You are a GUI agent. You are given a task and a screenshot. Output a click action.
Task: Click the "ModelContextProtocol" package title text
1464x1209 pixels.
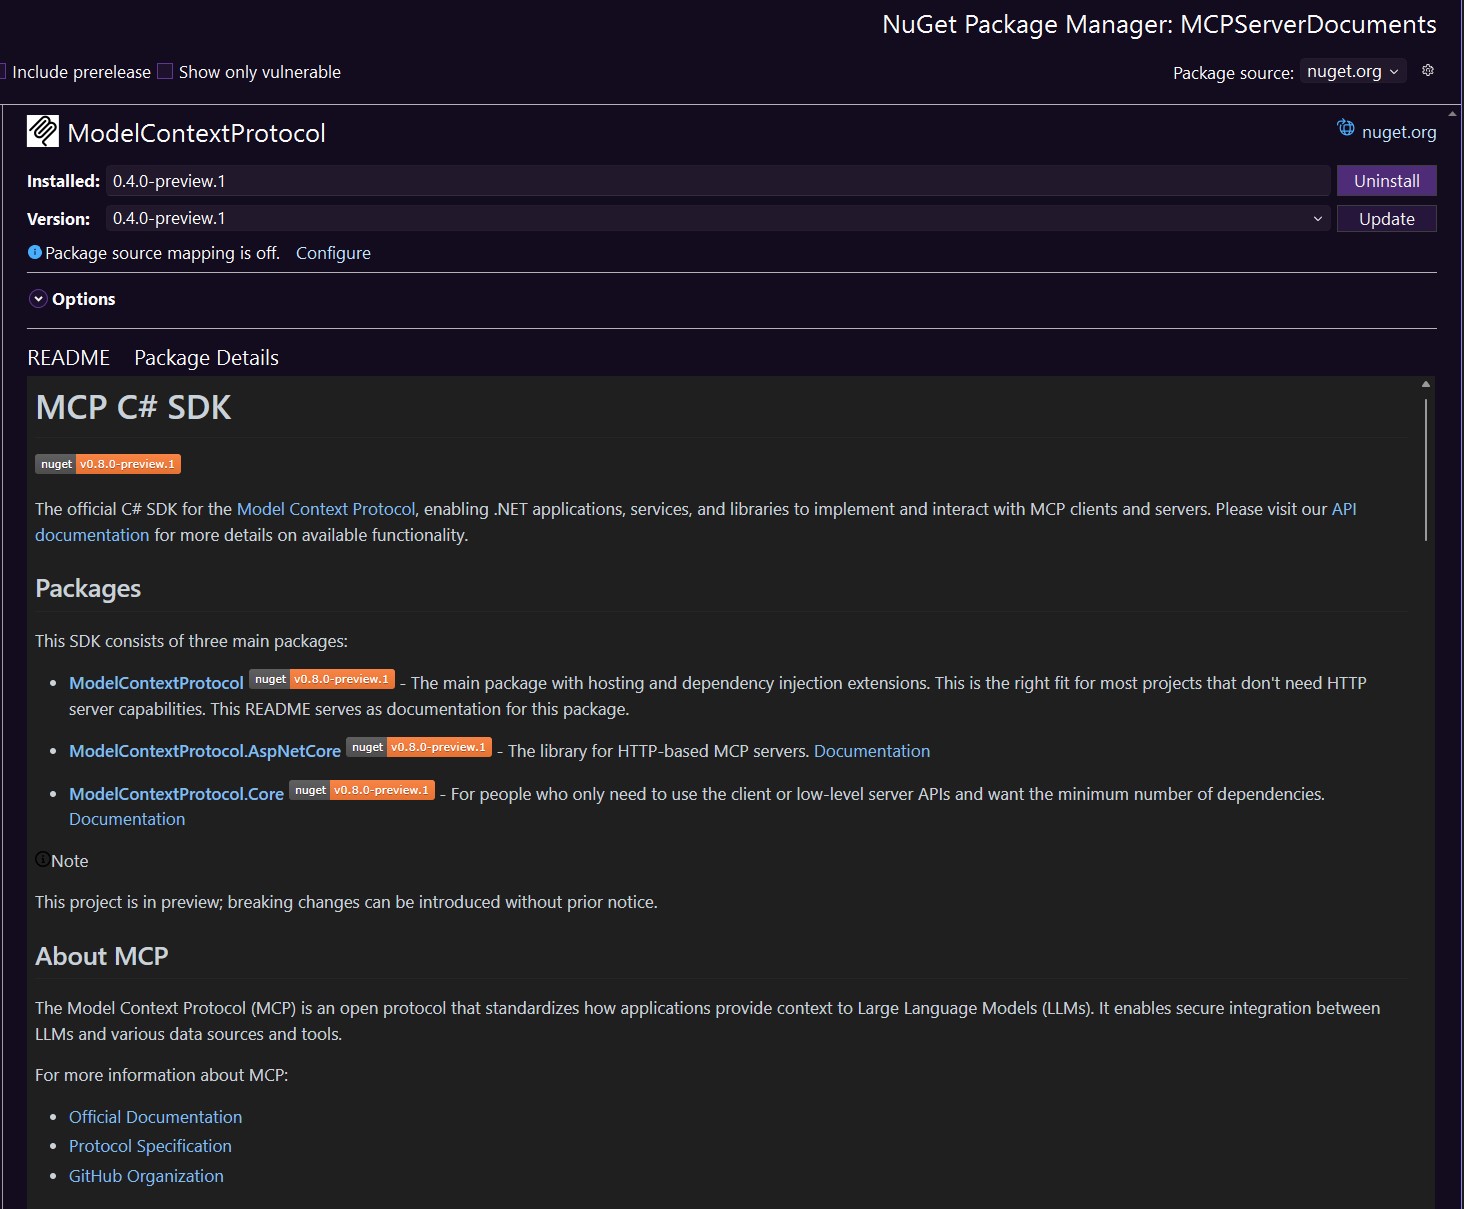(x=197, y=133)
